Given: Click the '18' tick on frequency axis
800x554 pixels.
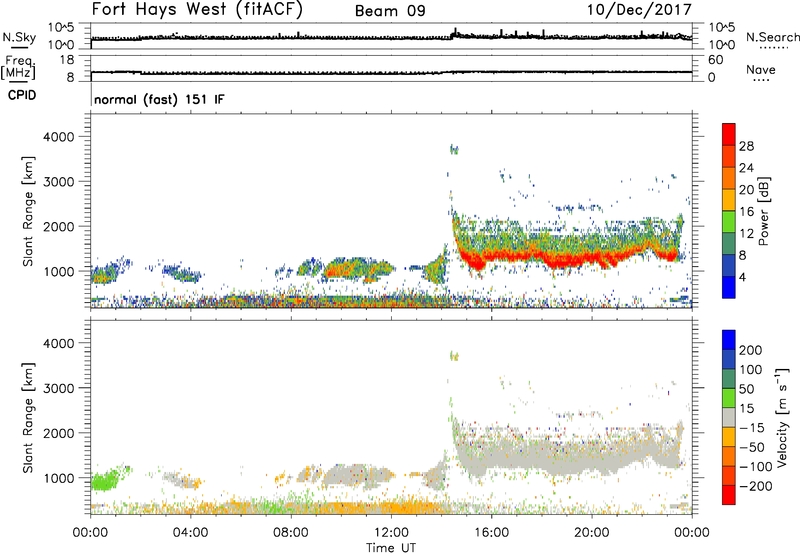Looking at the screenshot, I should click(67, 60).
